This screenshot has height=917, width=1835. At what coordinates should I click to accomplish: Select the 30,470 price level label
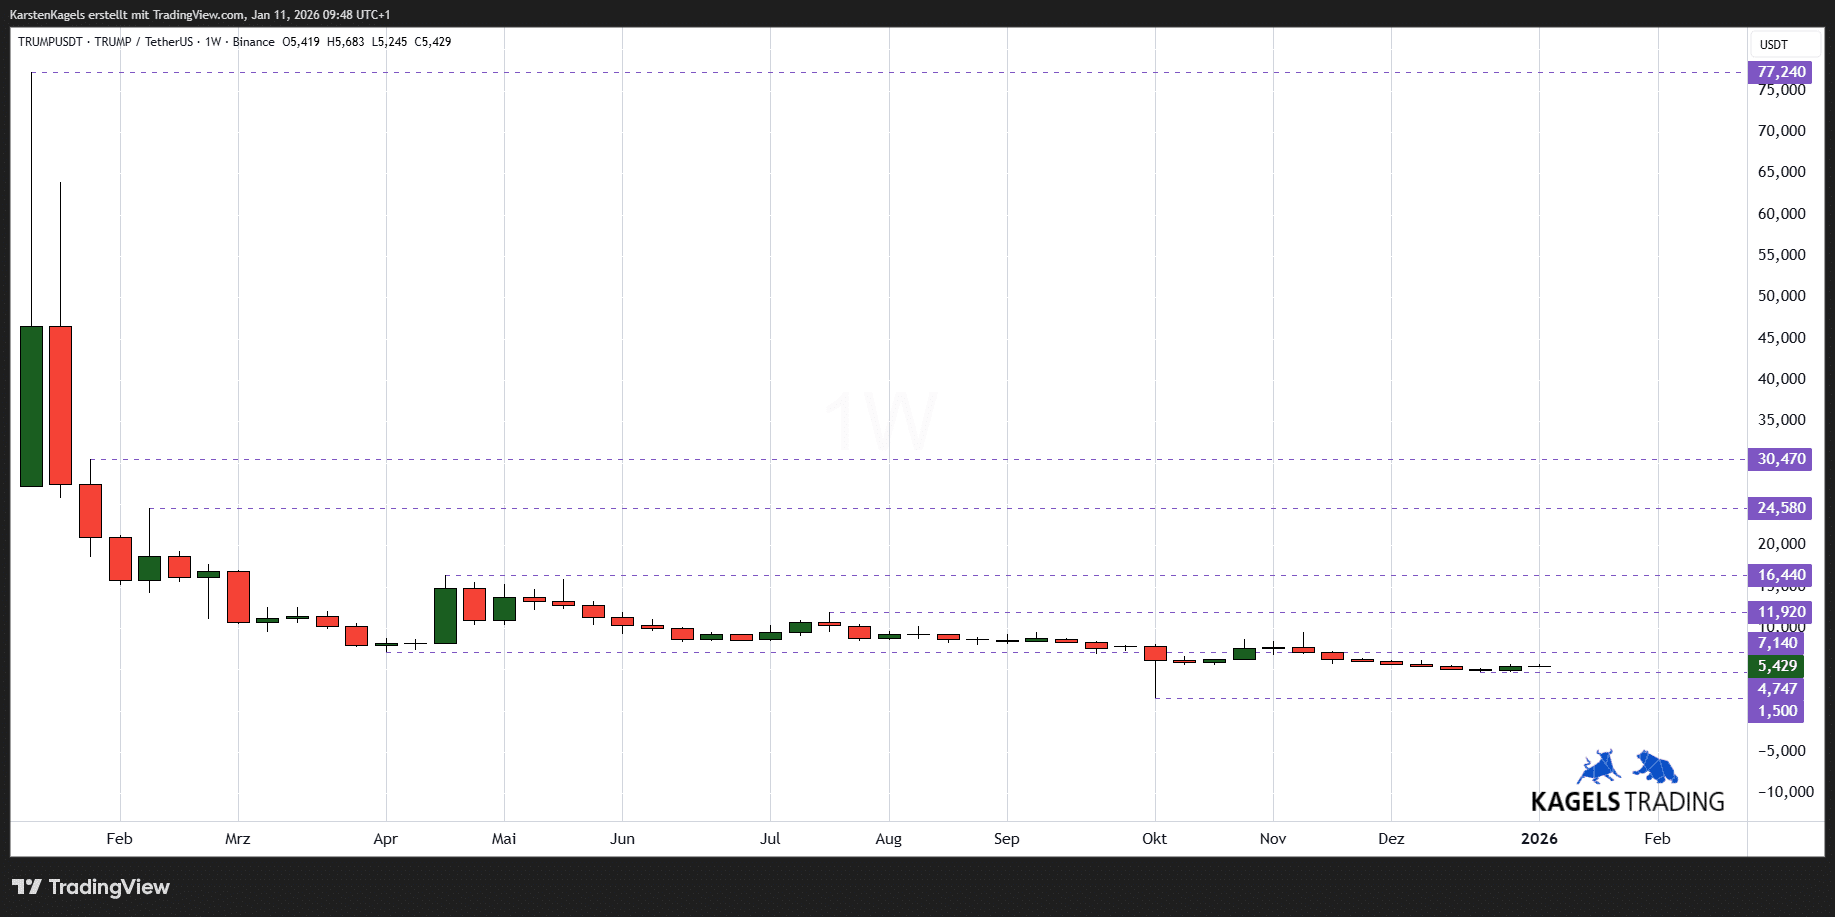(x=1781, y=459)
